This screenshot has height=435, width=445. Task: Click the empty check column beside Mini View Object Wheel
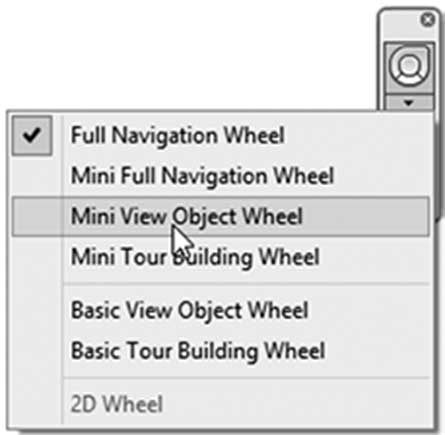tap(37, 217)
